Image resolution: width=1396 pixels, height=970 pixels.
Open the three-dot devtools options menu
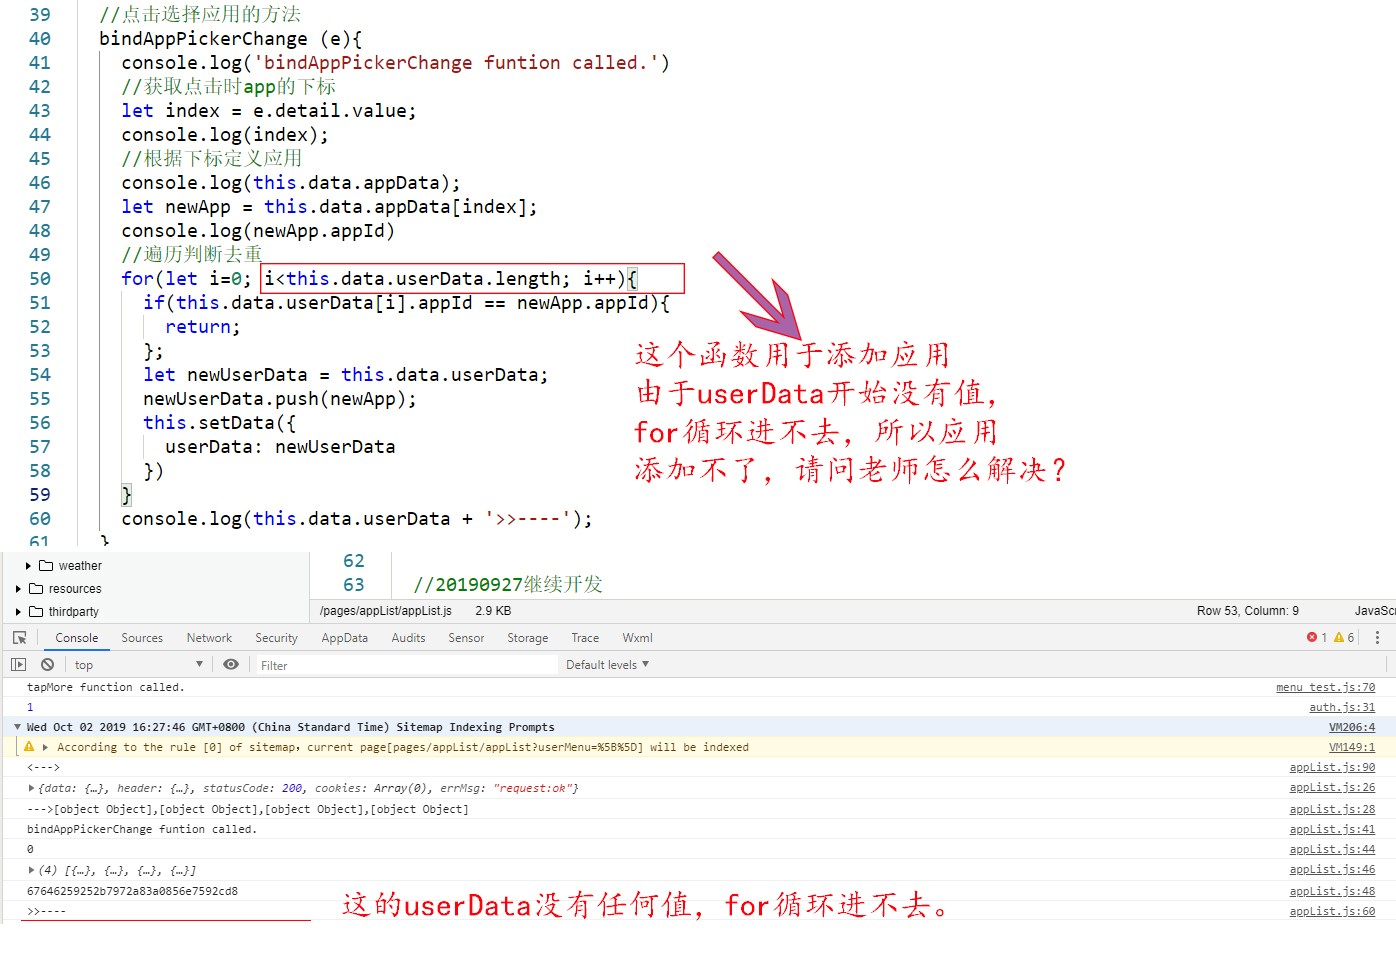[x=1377, y=637]
